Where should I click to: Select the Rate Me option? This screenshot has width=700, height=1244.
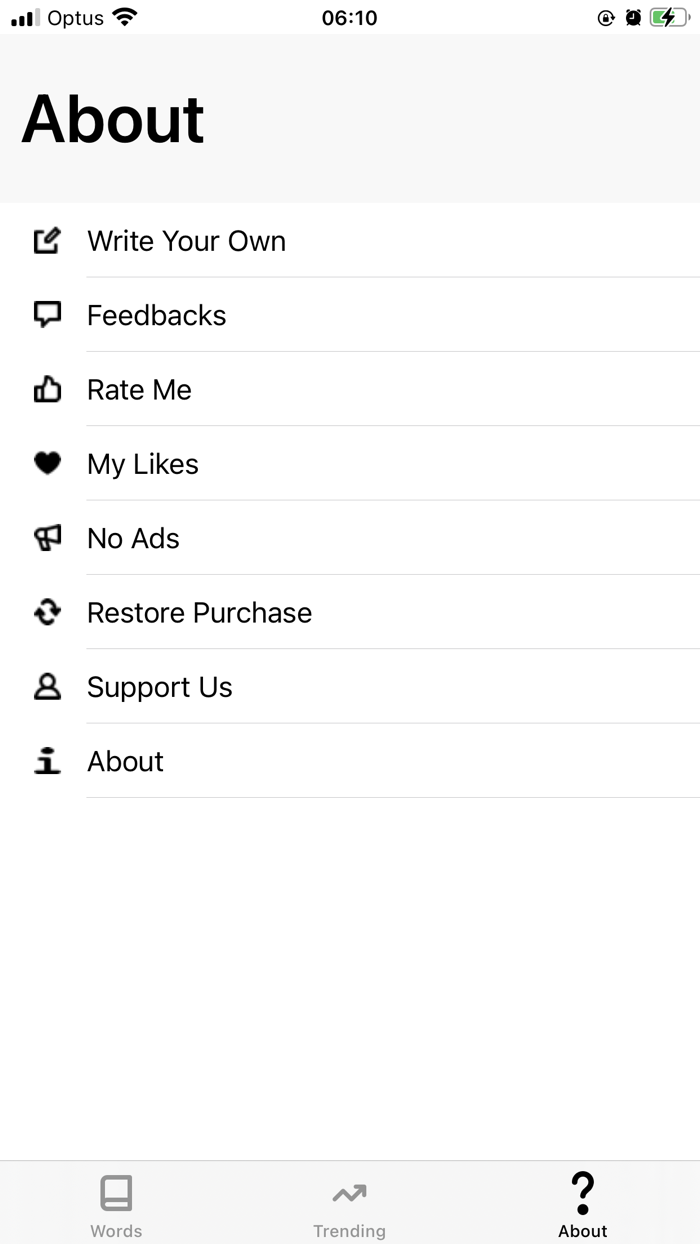[x=350, y=389]
